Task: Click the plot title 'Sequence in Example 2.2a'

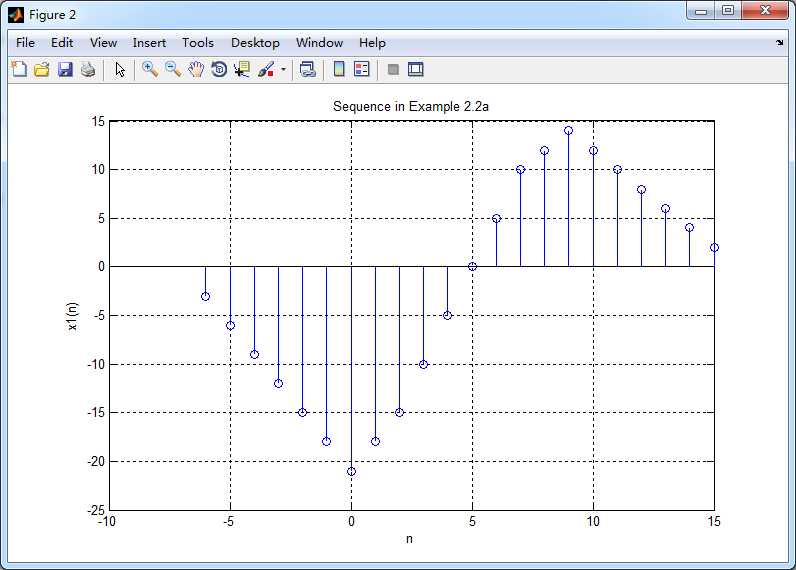Action: point(411,106)
